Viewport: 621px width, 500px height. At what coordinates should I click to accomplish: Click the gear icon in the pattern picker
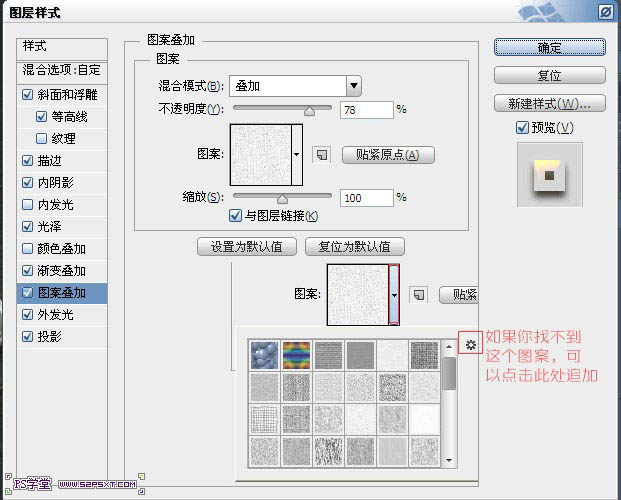[471, 346]
